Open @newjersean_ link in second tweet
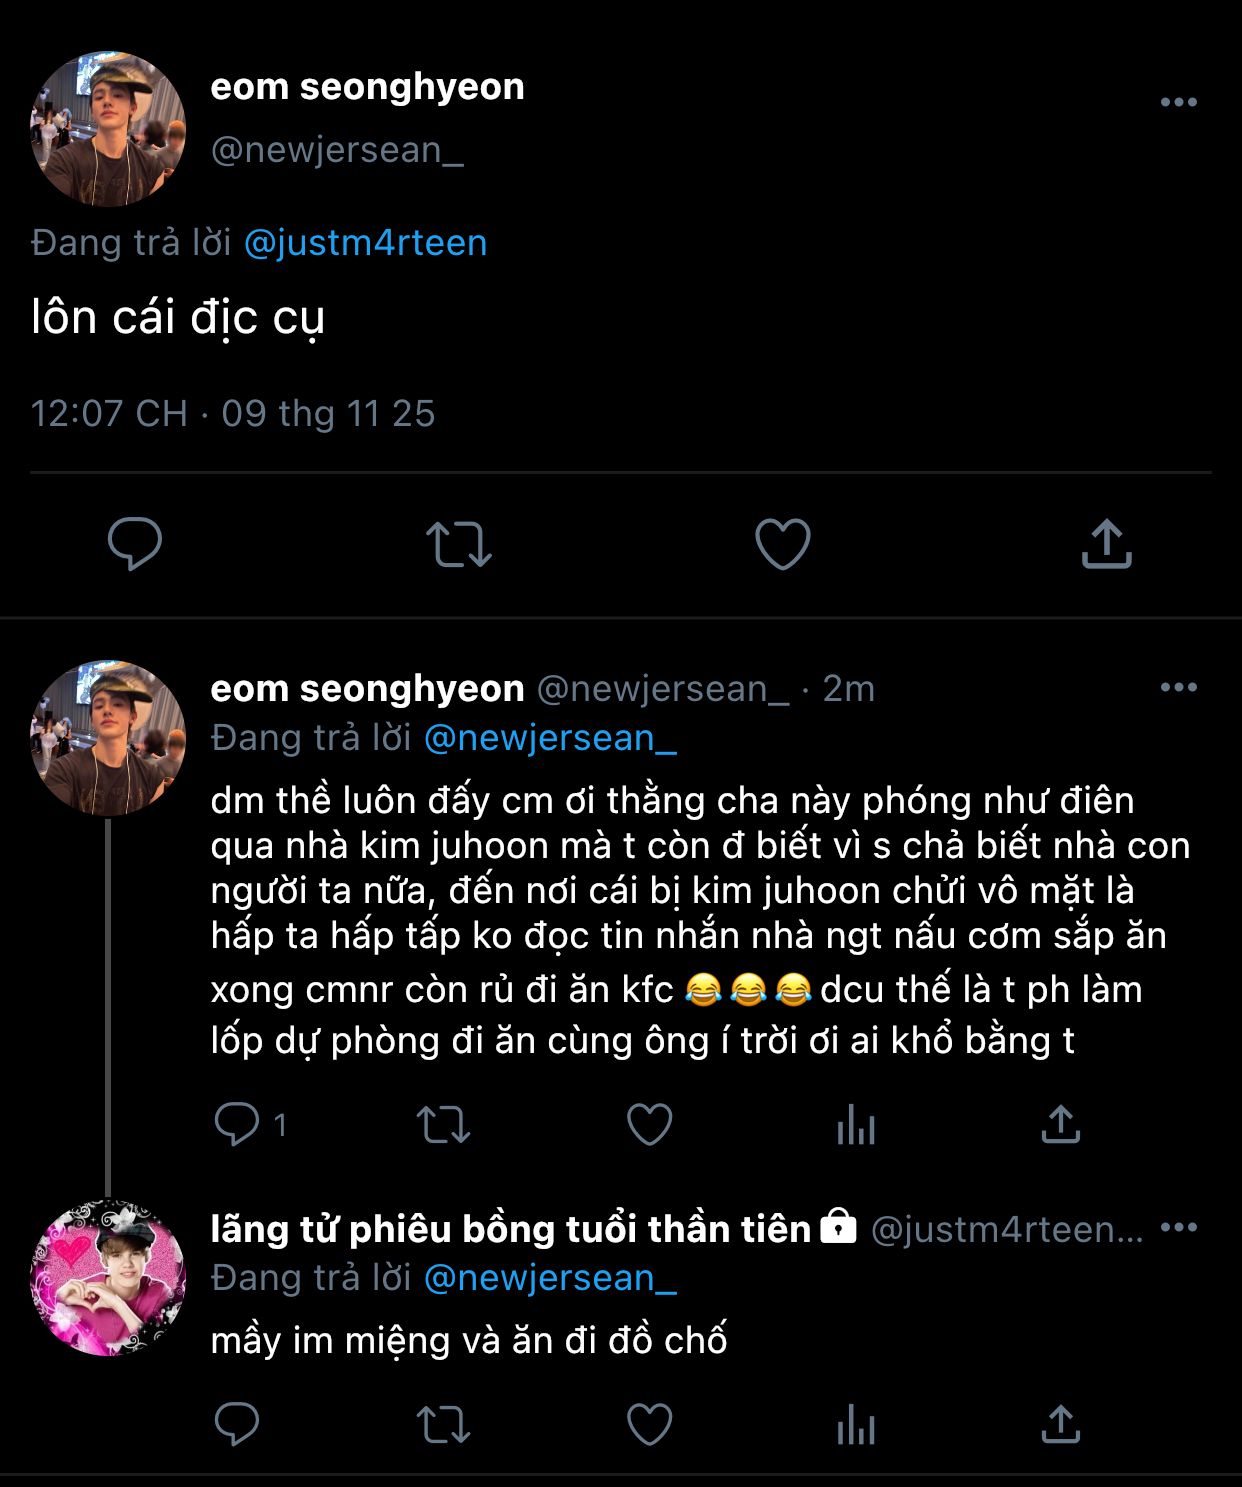The width and height of the screenshot is (1242, 1487). pos(550,738)
